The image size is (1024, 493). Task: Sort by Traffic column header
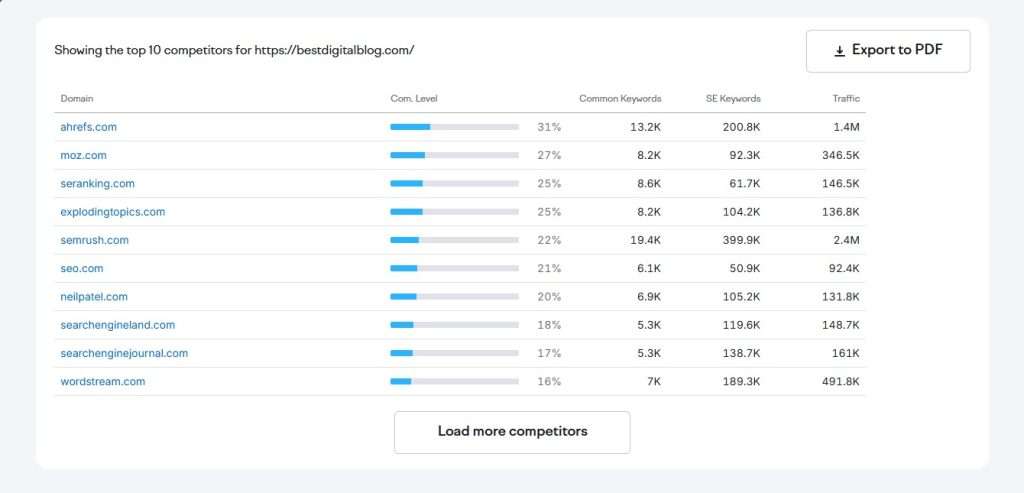(x=844, y=98)
